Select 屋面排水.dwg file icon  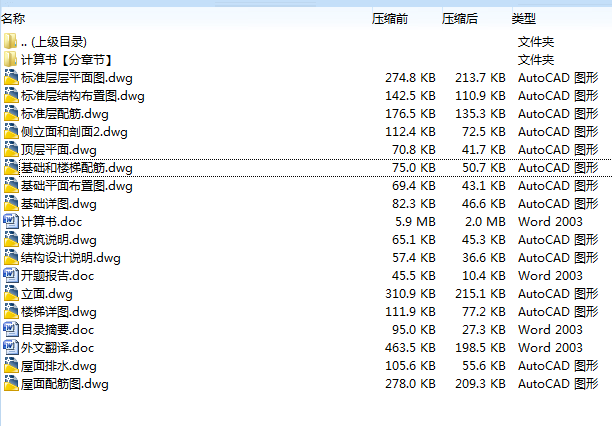pos(11,365)
